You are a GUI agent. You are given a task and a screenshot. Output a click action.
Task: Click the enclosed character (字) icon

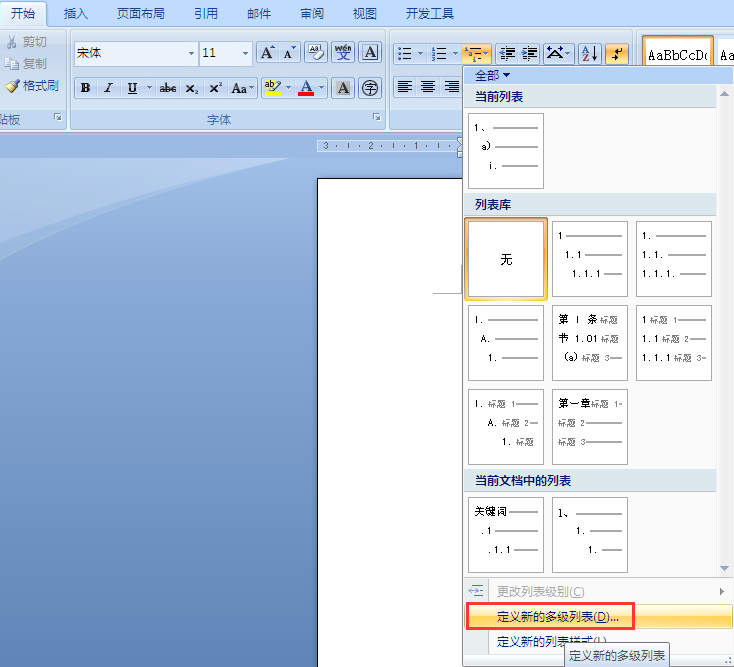click(370, 88)
